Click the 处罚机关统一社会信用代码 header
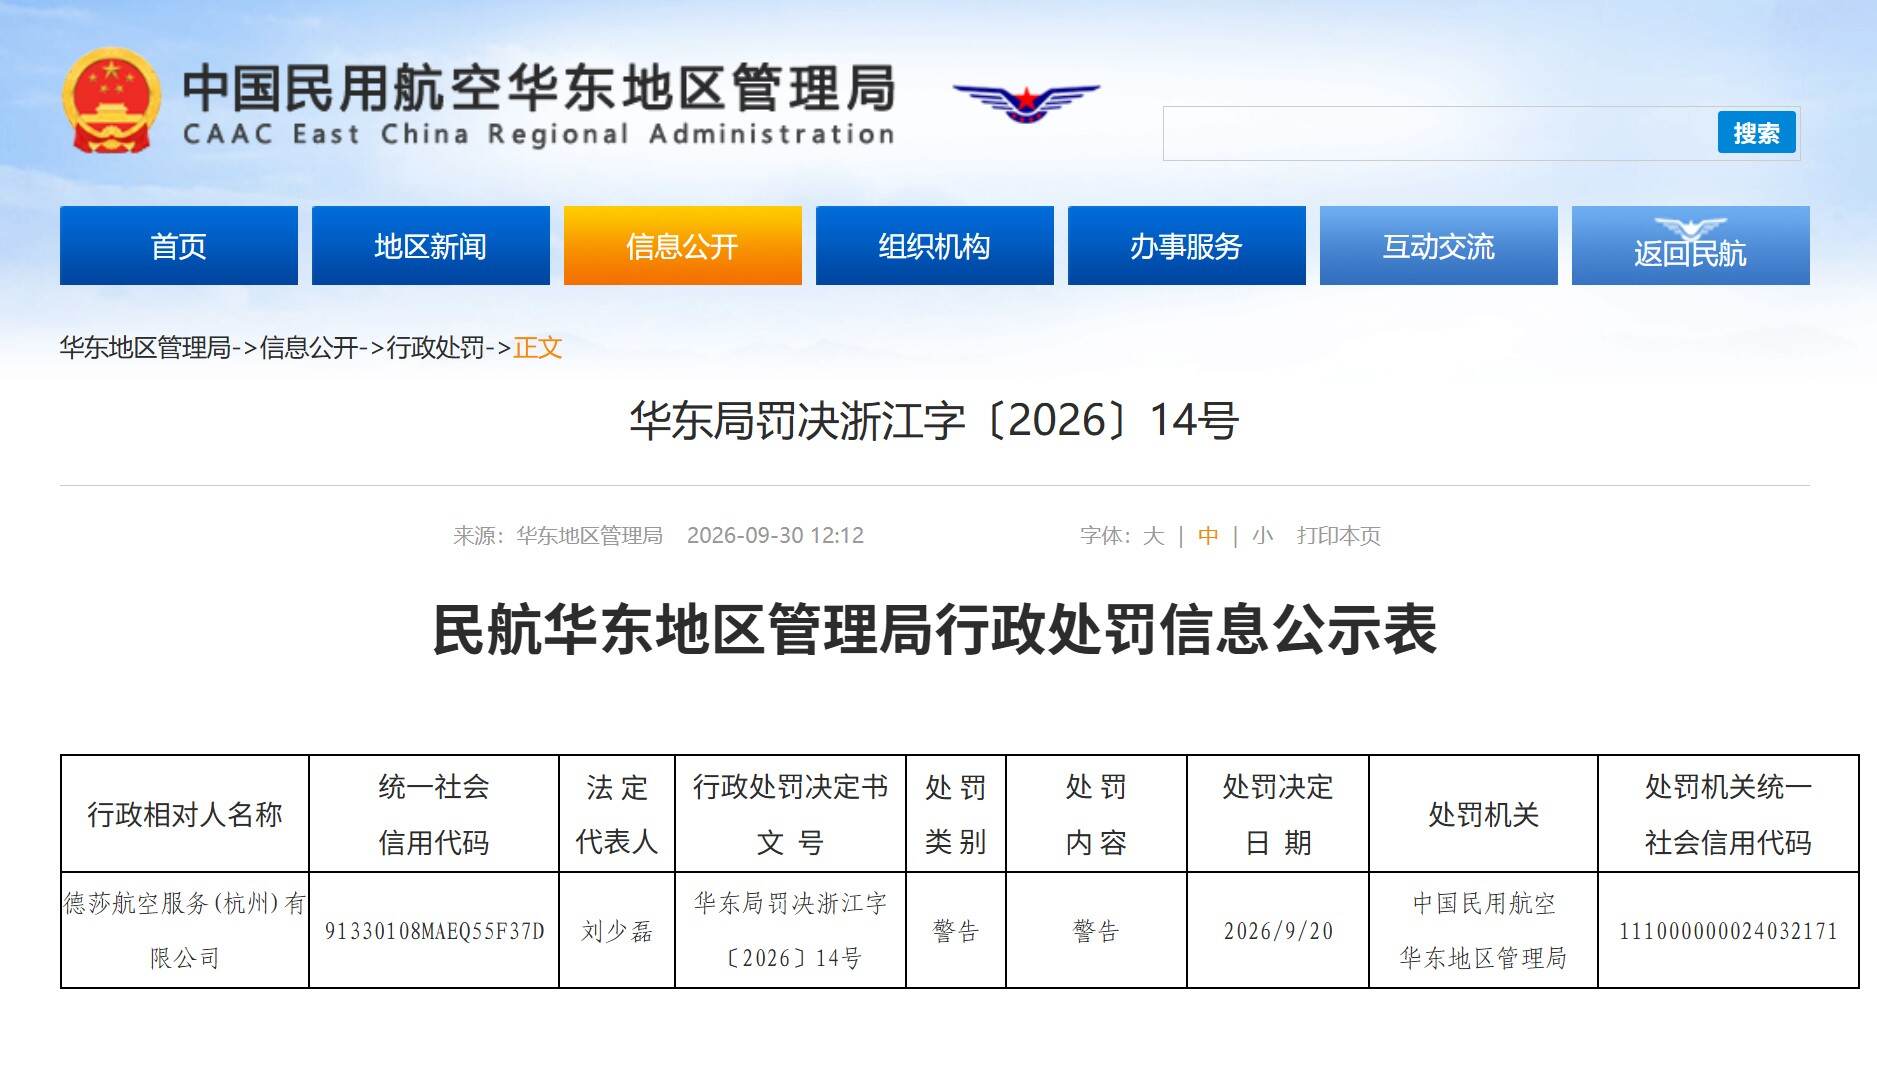Screen dimensions: 1877x1072 click(1728, 814)
